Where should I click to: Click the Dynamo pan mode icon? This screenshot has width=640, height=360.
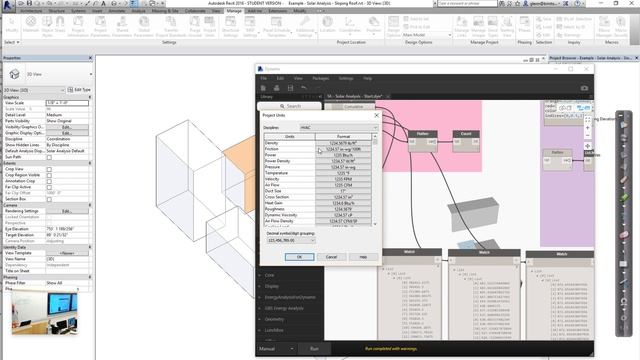(588, 146)
